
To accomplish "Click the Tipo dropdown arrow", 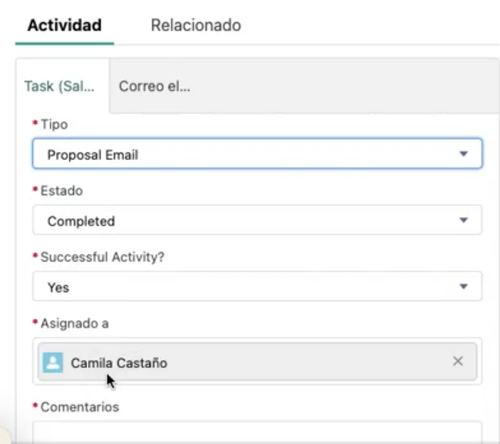I will 463,154.
